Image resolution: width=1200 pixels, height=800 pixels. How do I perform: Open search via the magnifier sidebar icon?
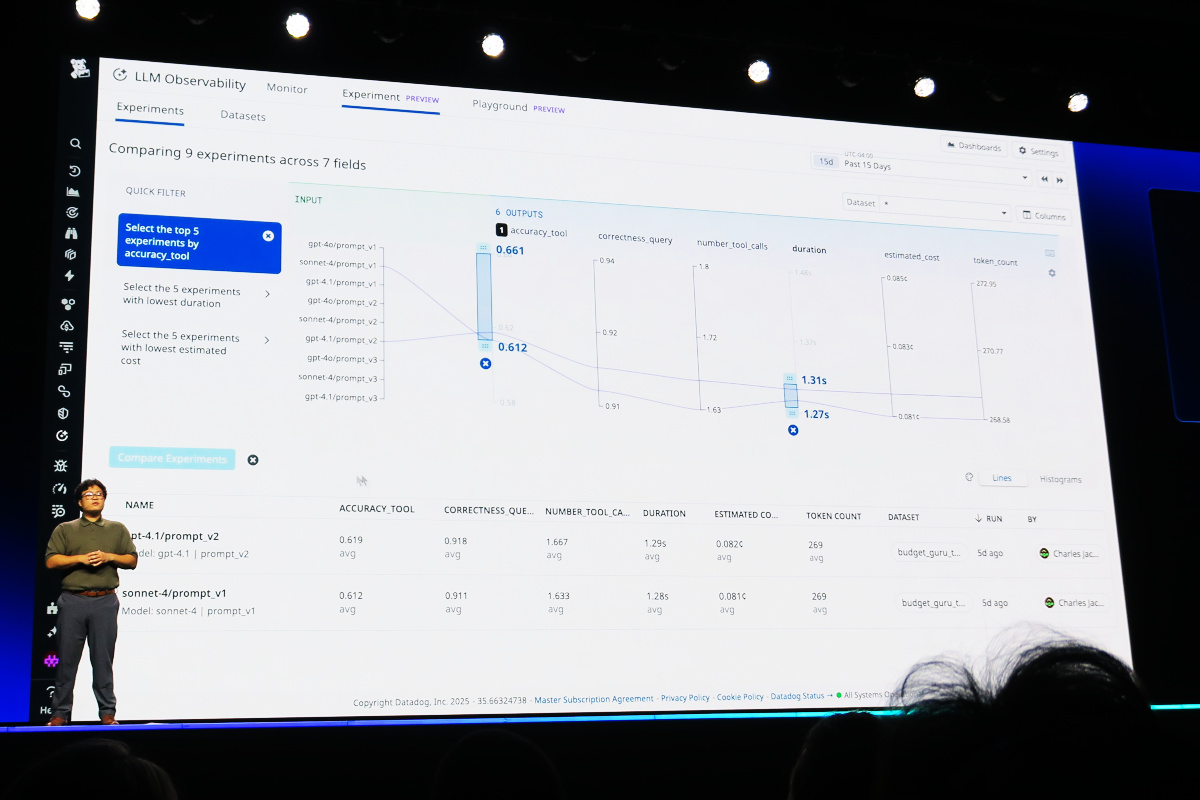(75, 144)
